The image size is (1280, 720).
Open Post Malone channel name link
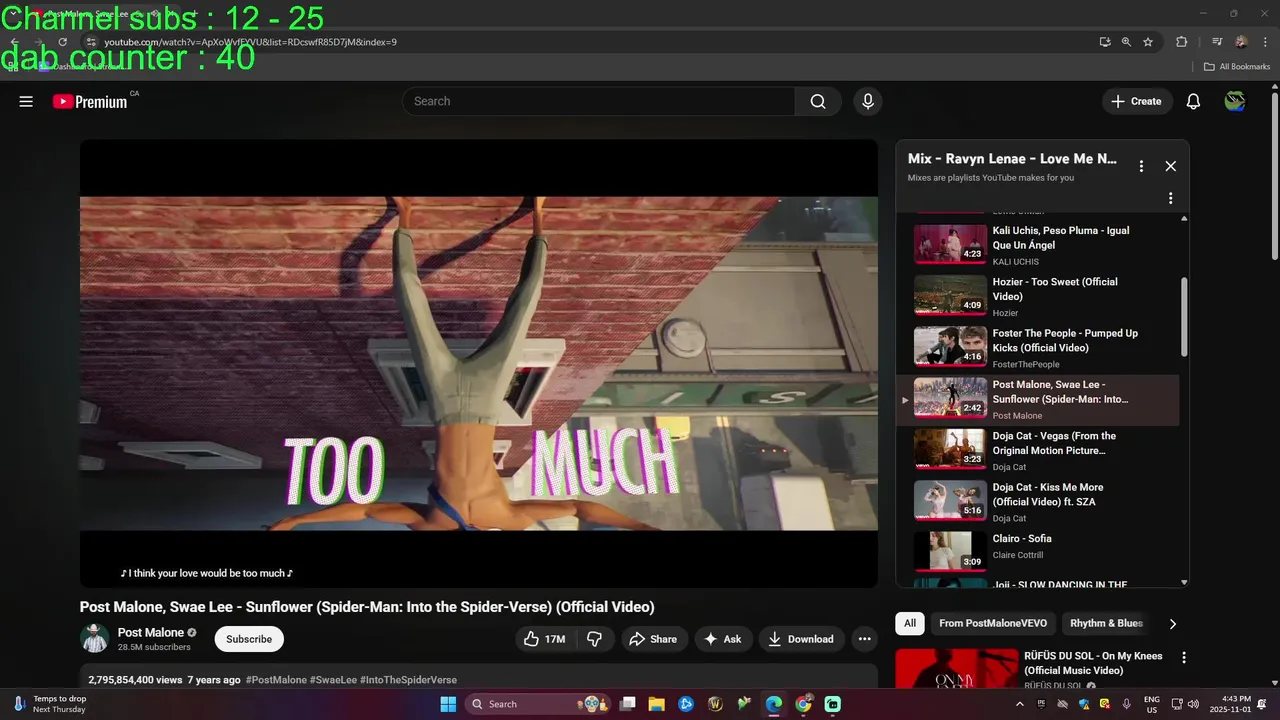(x=151, y=632)
